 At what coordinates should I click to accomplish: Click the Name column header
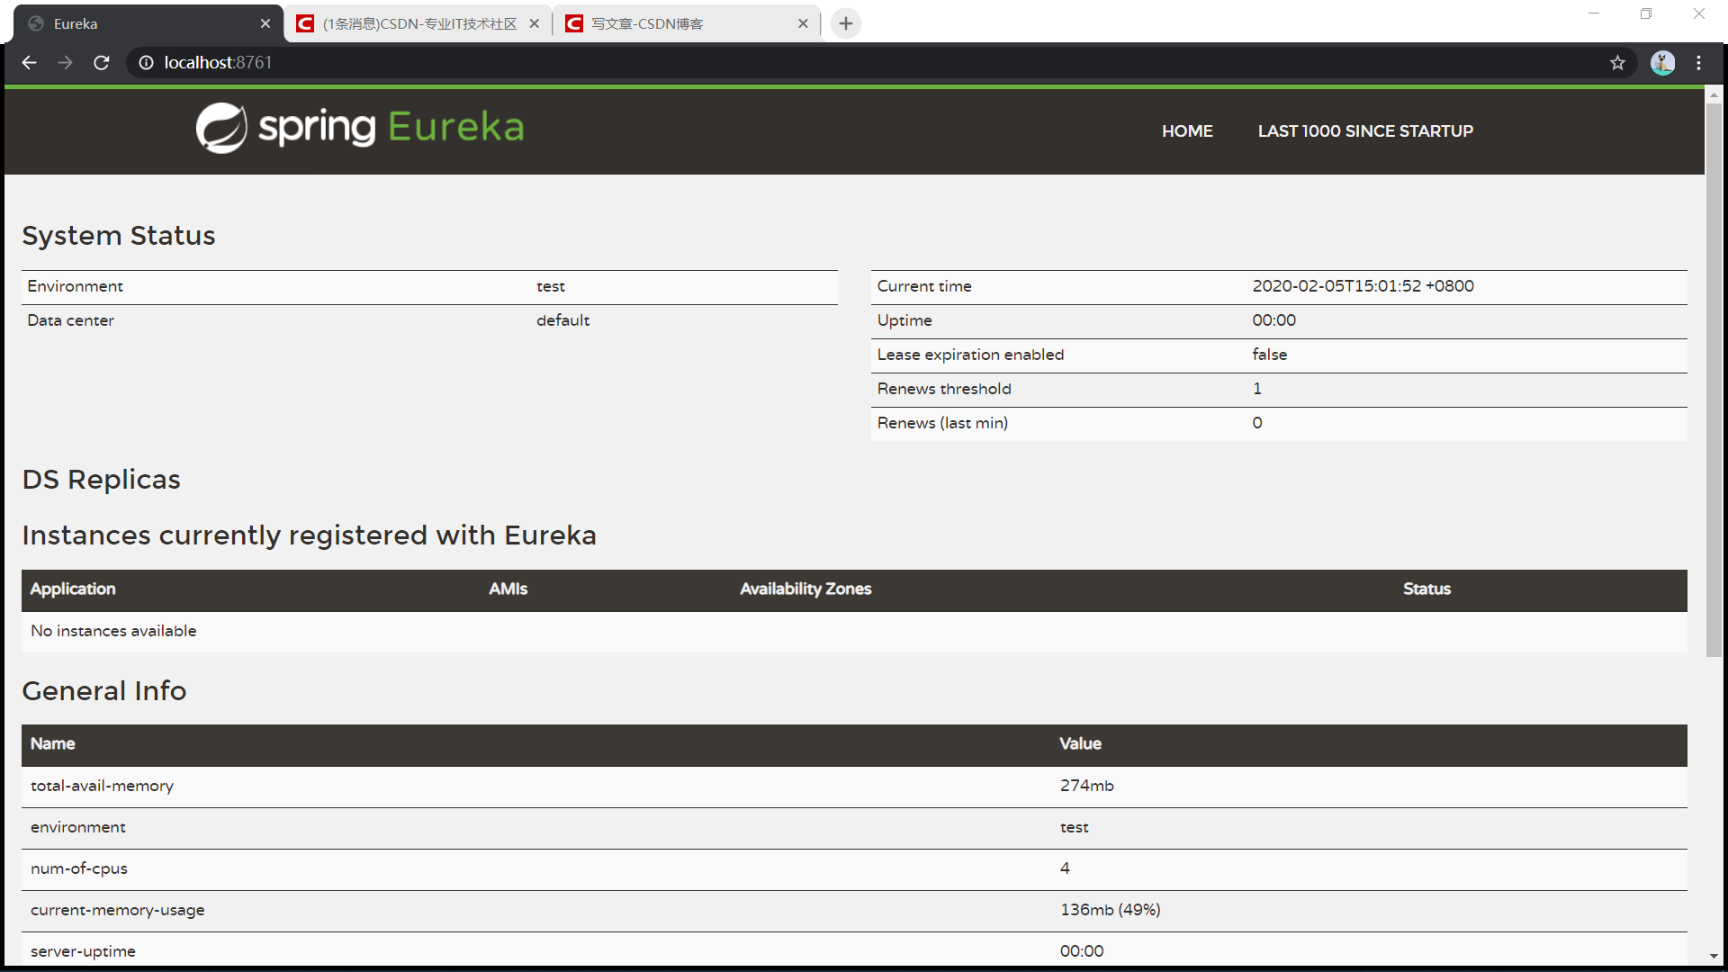tap(52, 744)
